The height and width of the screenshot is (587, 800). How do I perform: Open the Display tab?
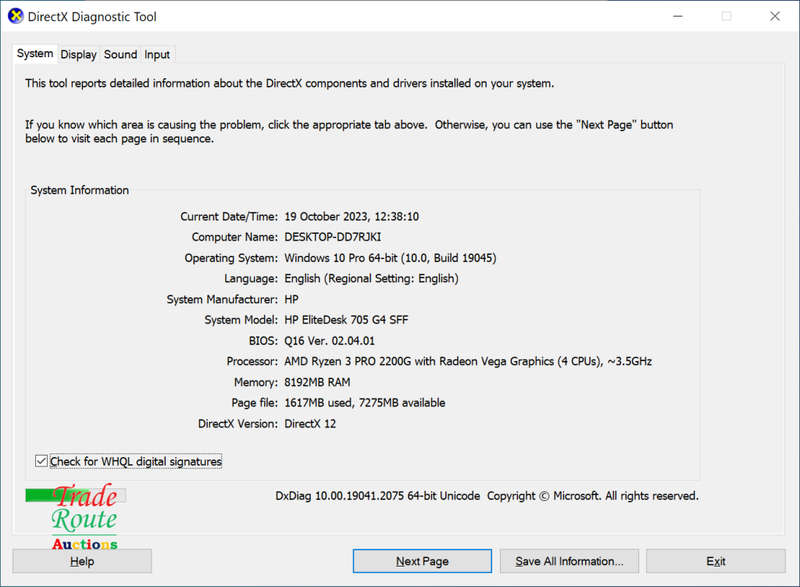(x=78, y=55)
